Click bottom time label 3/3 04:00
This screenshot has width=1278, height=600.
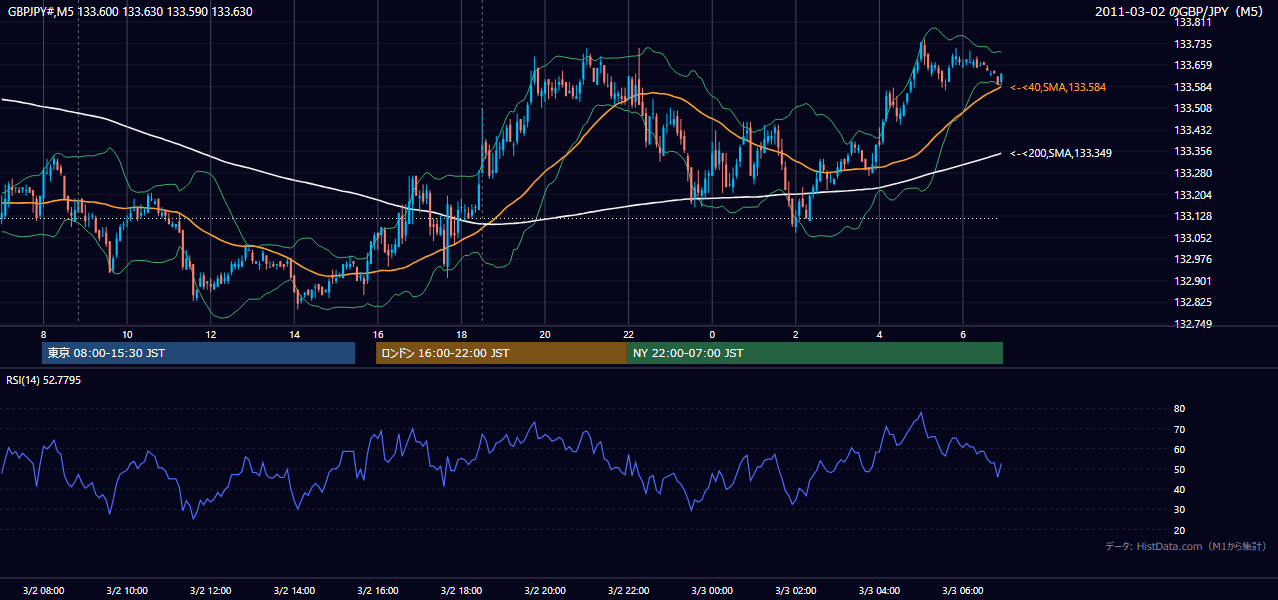879,591
